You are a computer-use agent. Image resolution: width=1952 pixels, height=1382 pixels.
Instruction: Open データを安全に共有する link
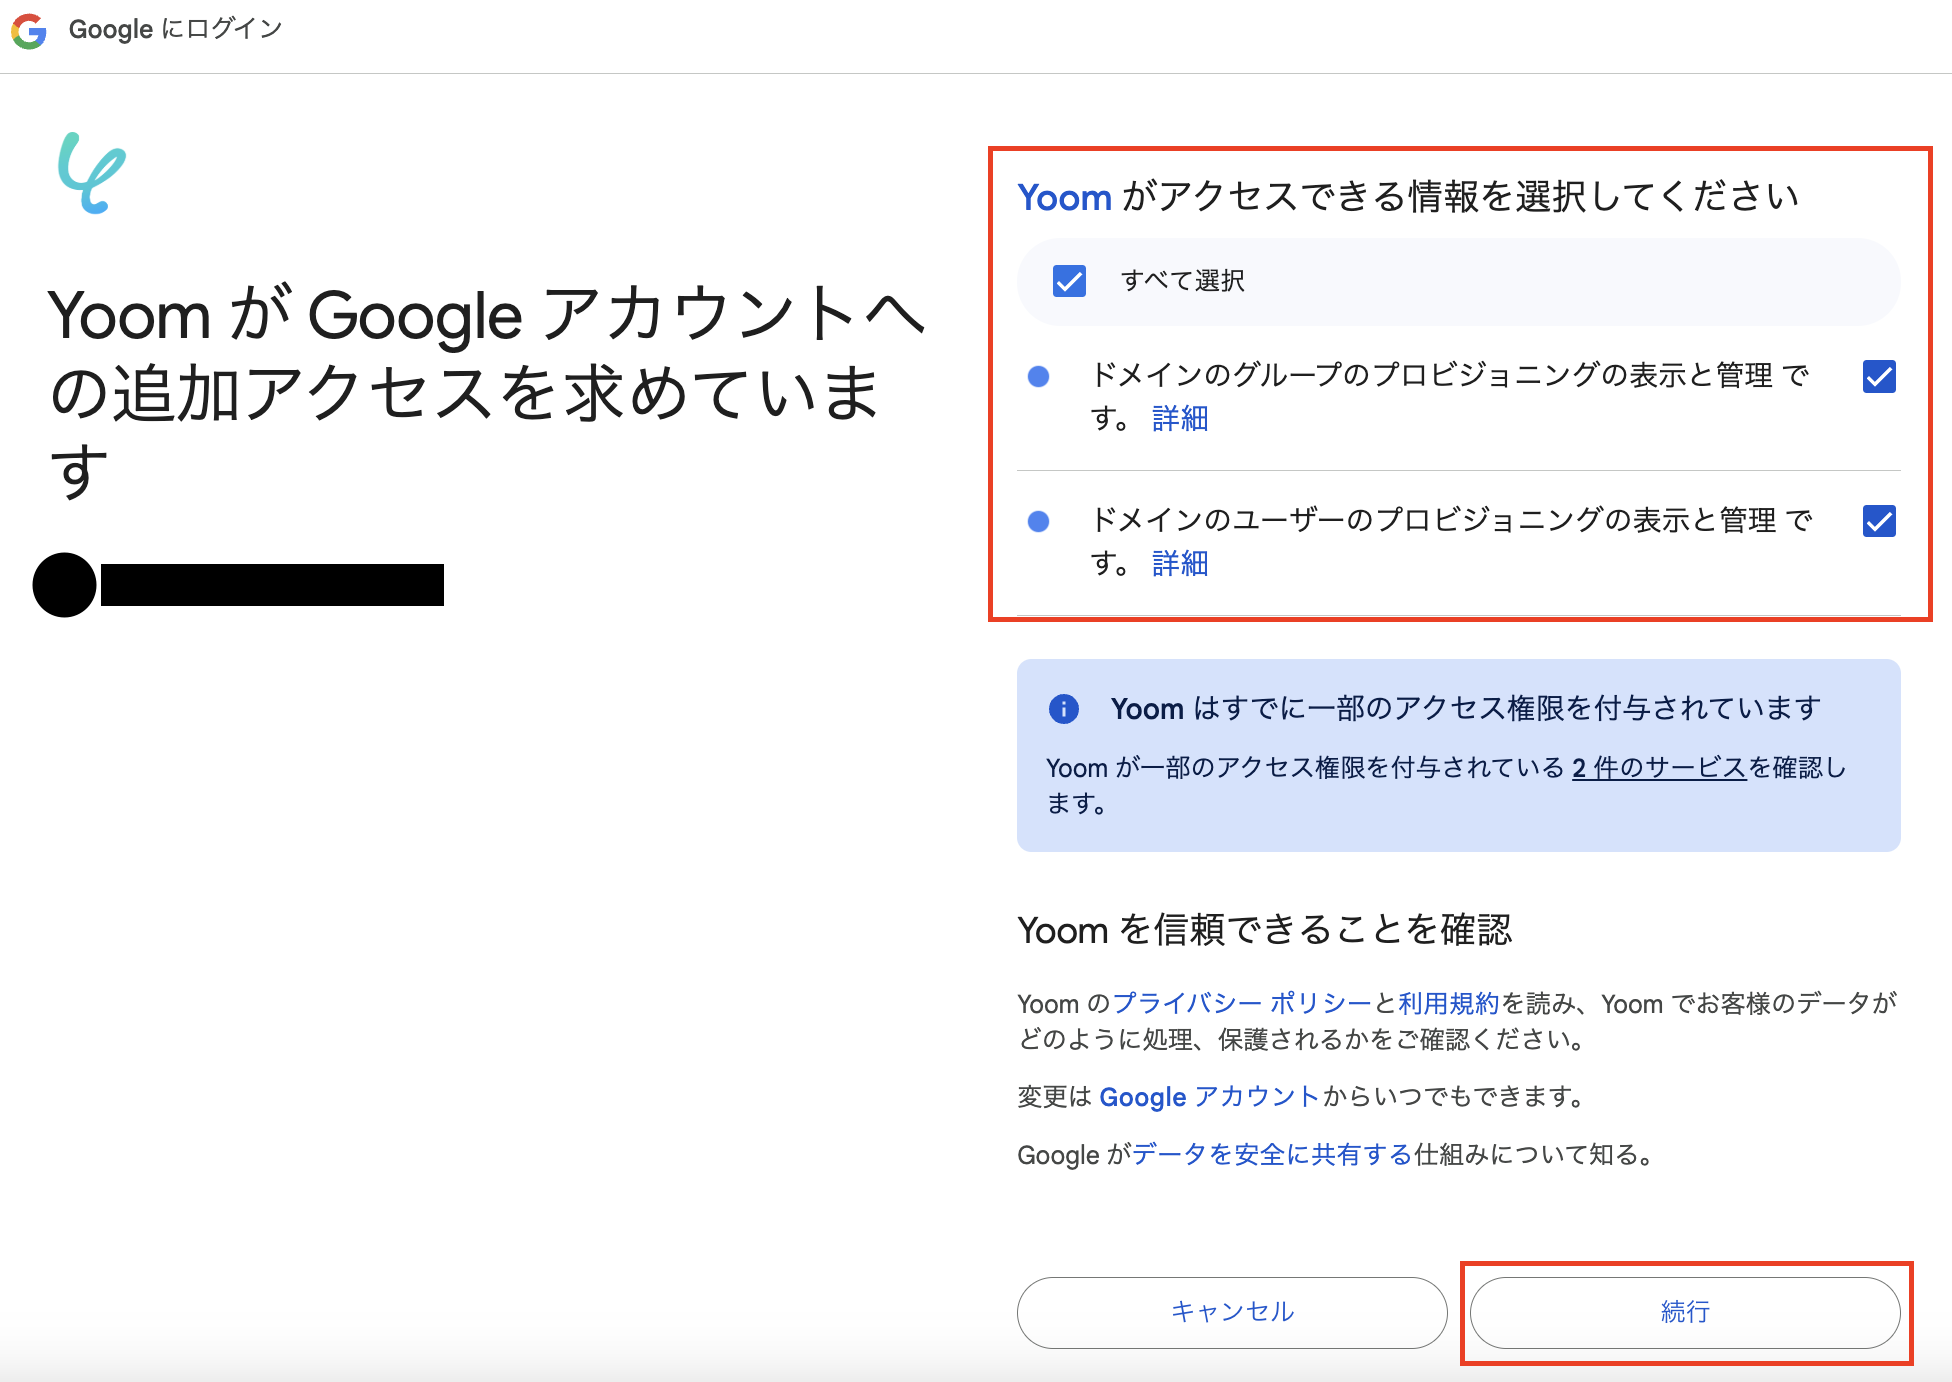coord(1272,1155)
